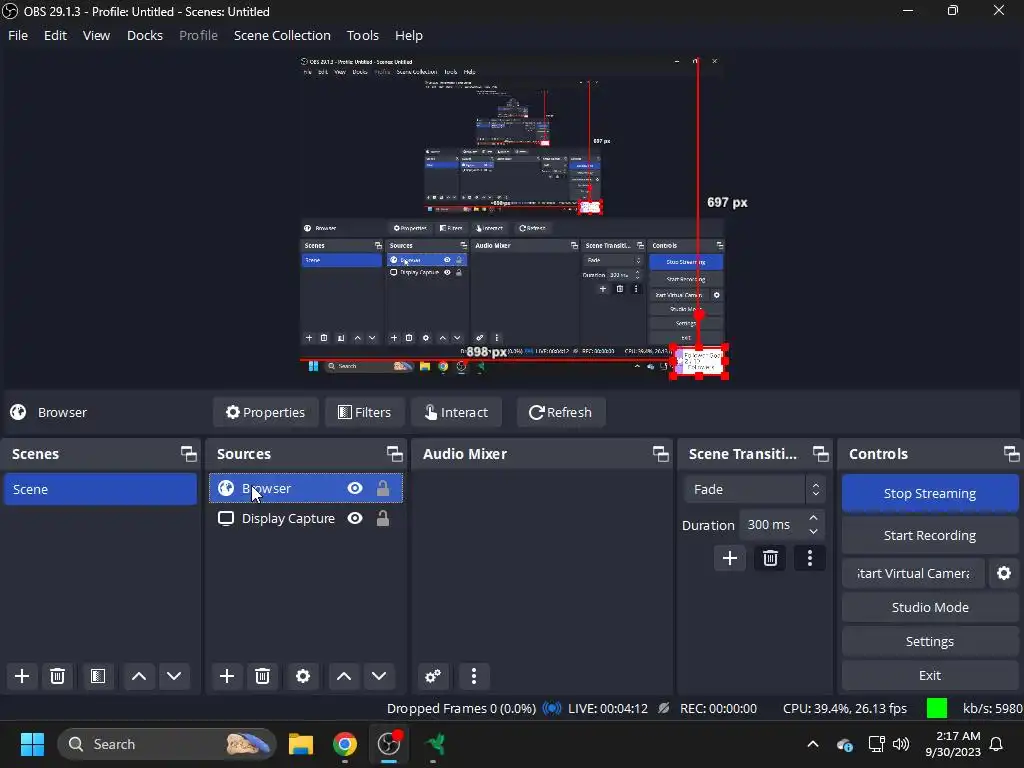Float the Audio Mixer dock panel
The image size is (1024, 768).
coord(660,454)
